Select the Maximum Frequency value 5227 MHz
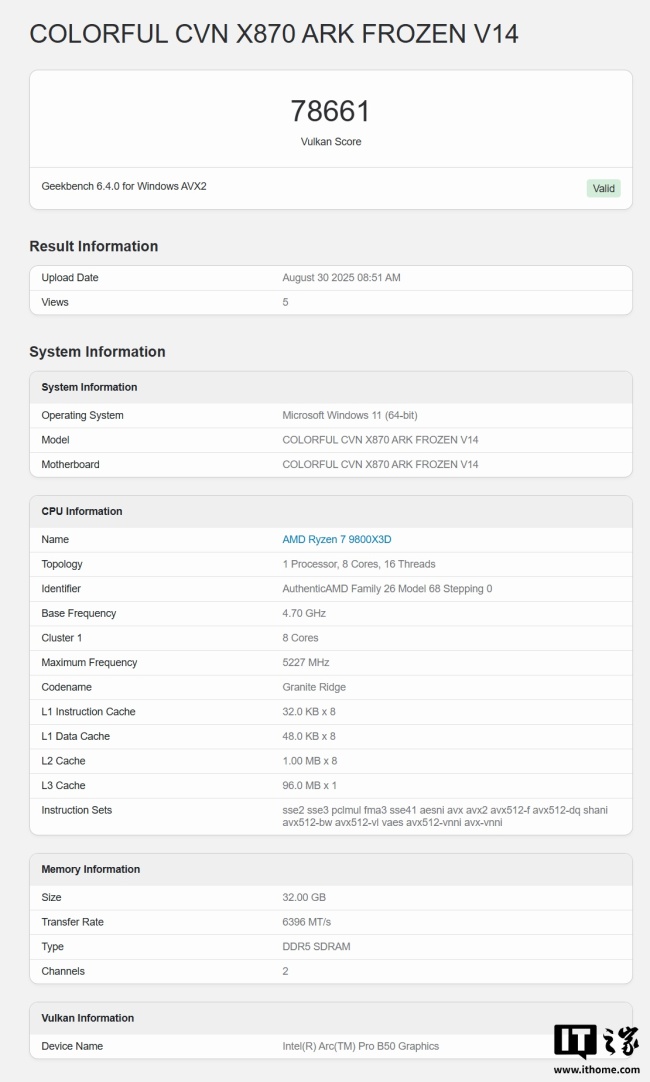Screen dimensions: 650x1082 [306, 662]
